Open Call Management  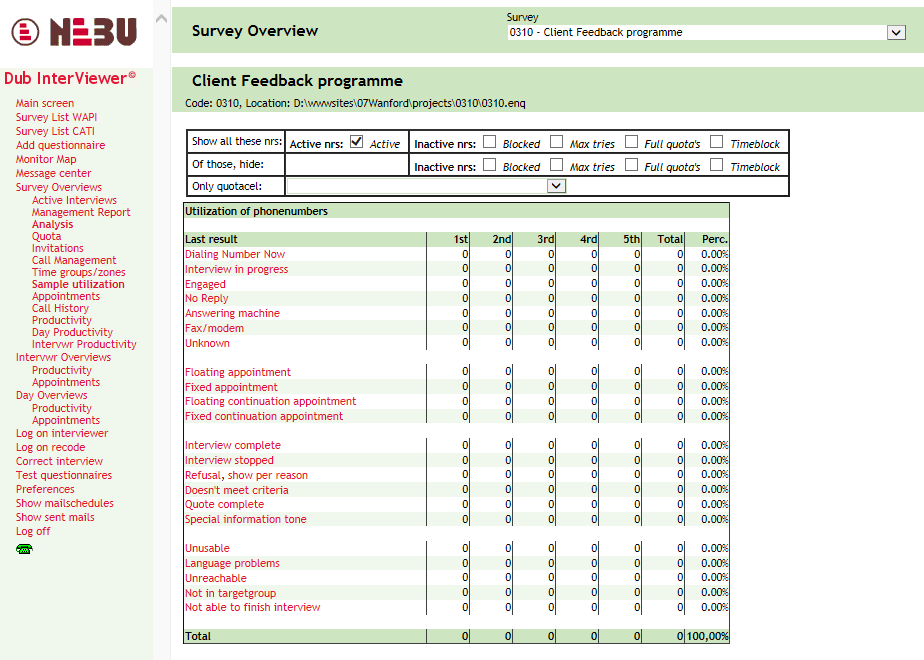coord(74,260)
